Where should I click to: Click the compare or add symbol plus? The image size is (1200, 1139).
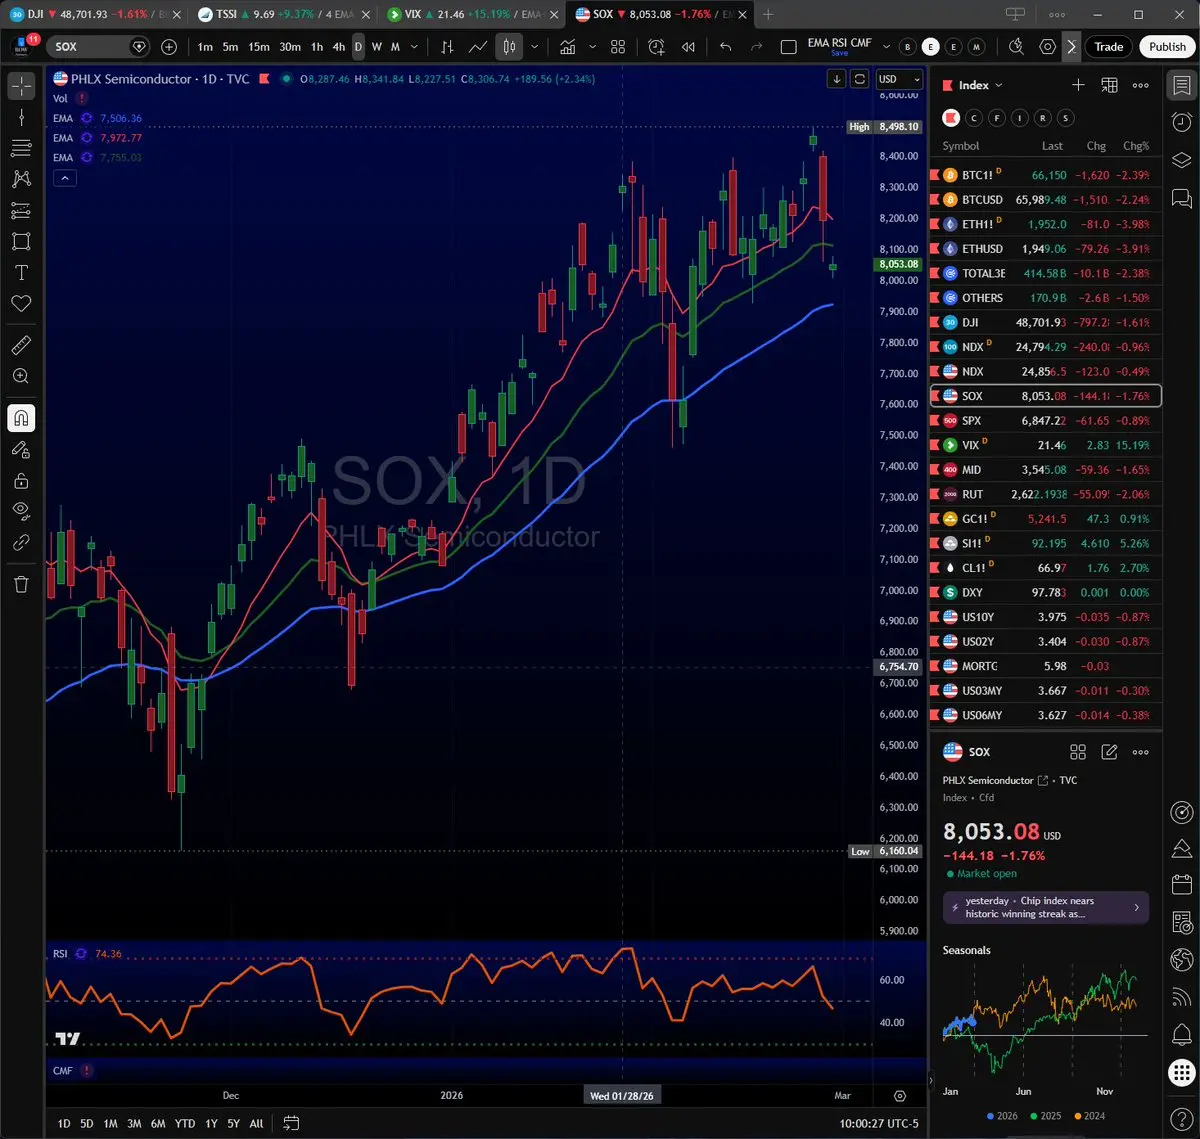(169, 47)
